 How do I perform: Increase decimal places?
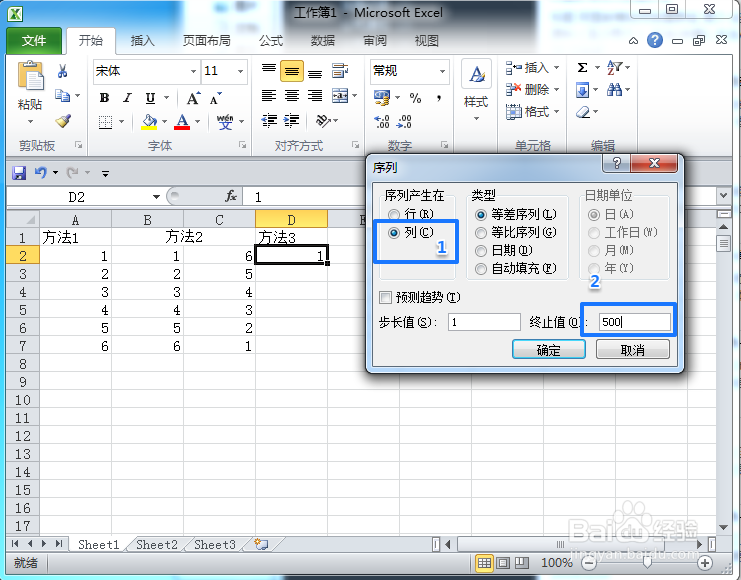coord(382,122)
